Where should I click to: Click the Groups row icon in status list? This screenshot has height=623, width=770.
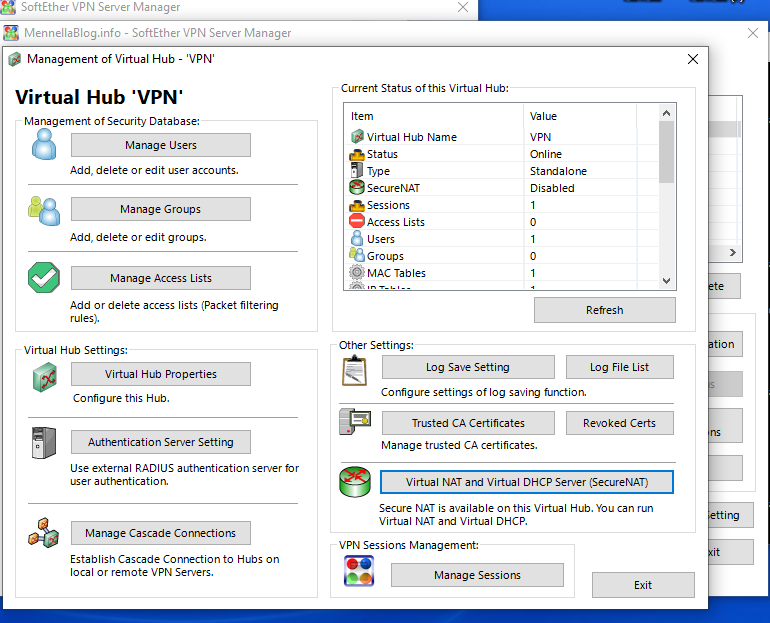pyautogui.click(x=357, y=255)
